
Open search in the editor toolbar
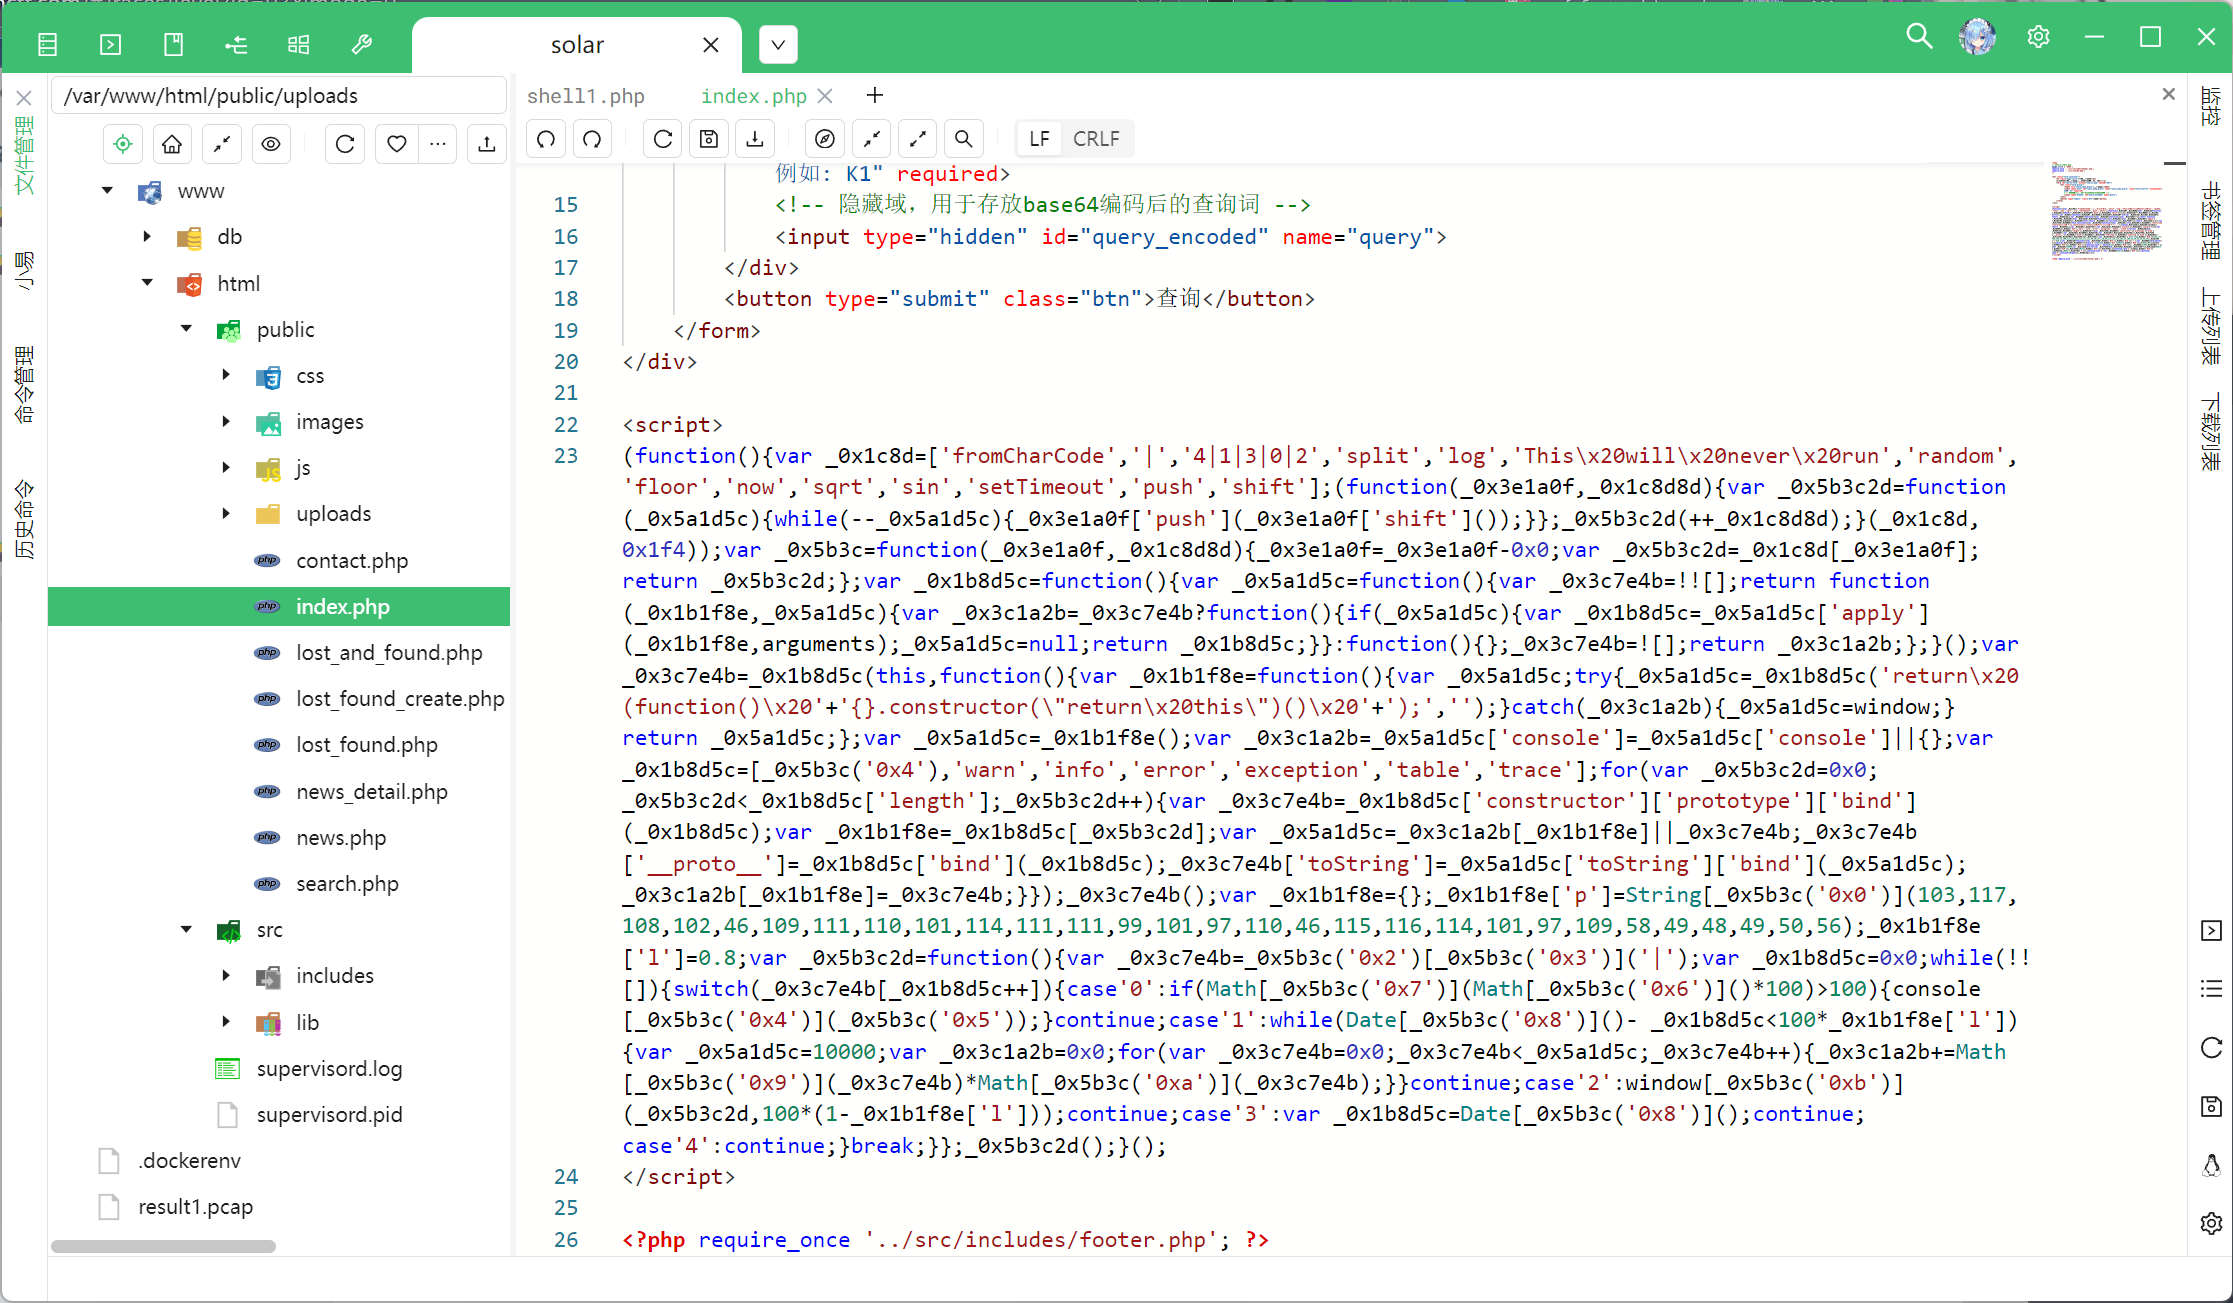(x=964, y=139)
